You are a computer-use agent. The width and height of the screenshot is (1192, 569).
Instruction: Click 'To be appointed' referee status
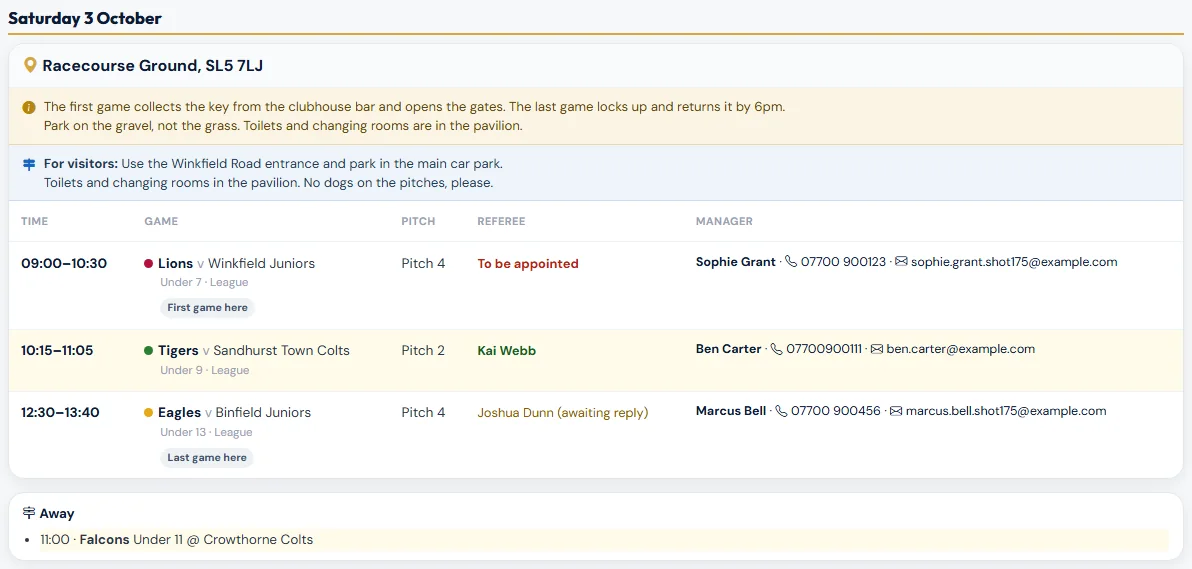528,264
